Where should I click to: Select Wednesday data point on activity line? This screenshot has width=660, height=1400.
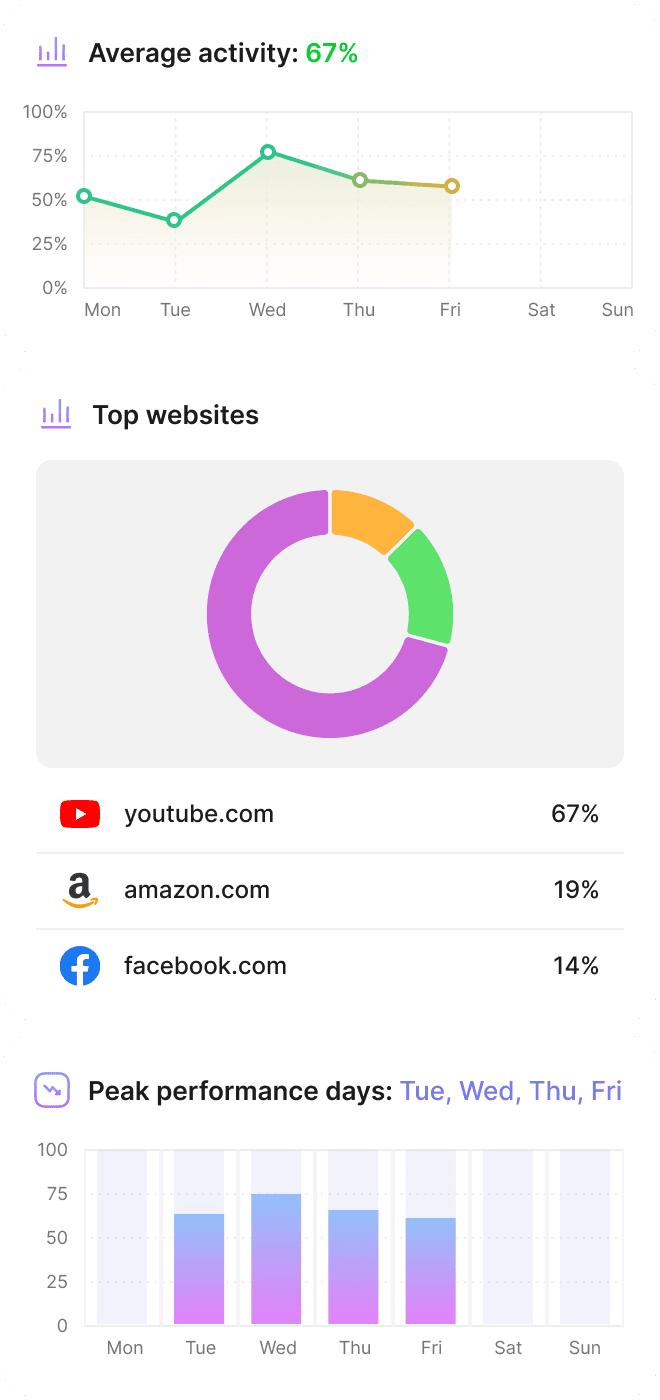pyautogui.click(x=268, y=152)
